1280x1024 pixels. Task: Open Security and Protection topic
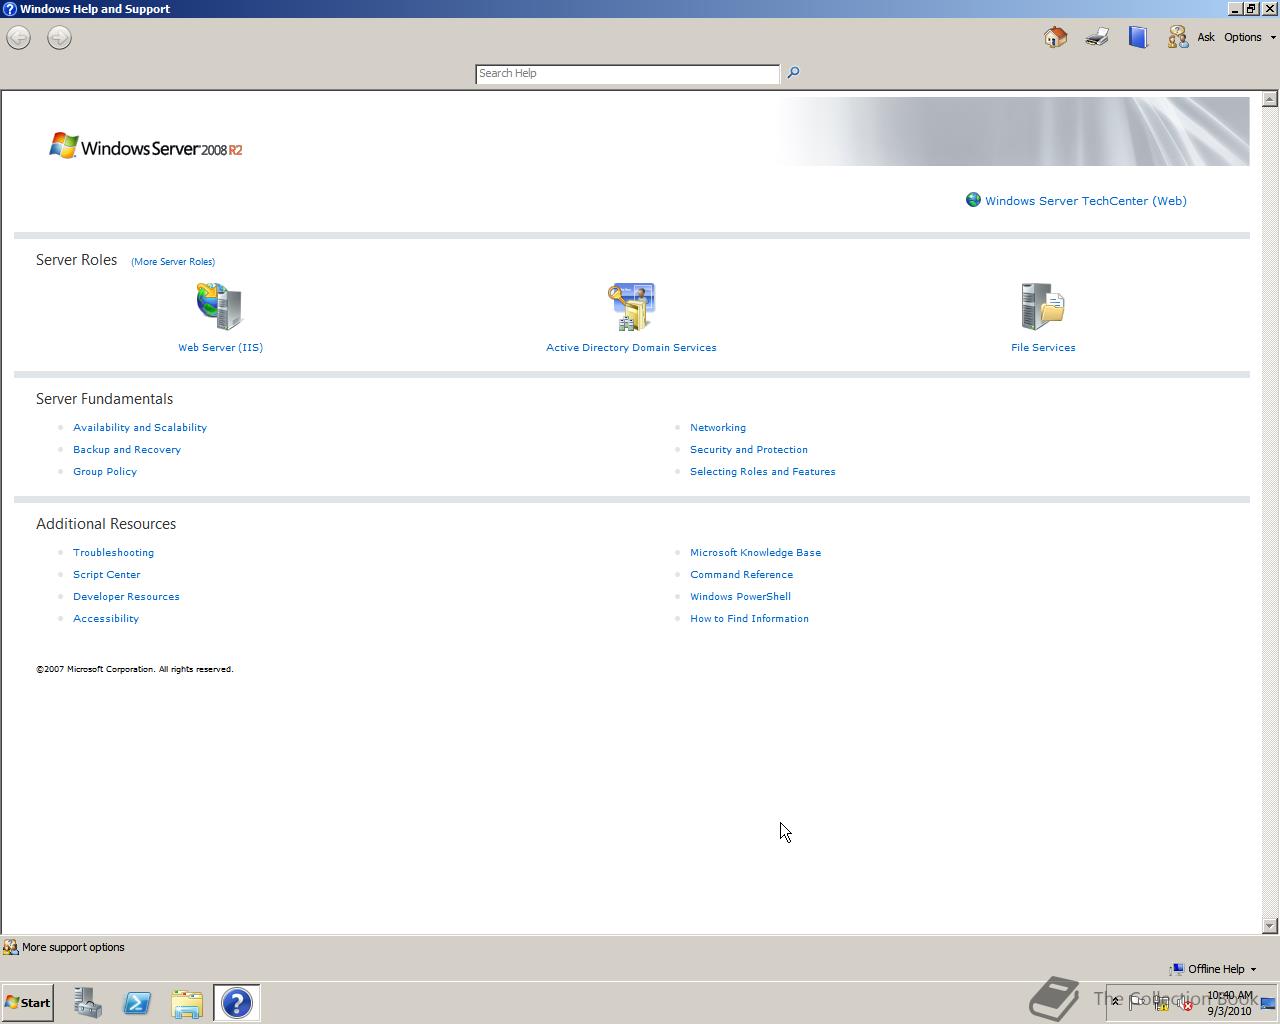pyautogui.click(x=749, y=450)
